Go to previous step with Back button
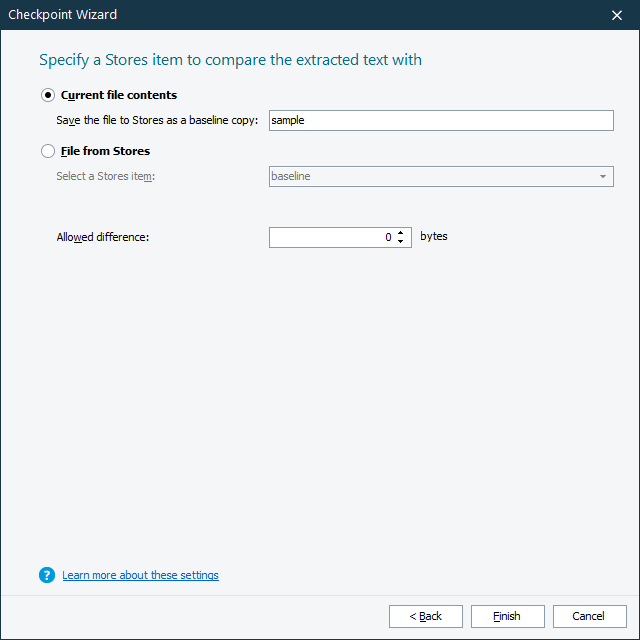This screenshot has width=640, height=640. pyautogui.click(x=426, y=616)
